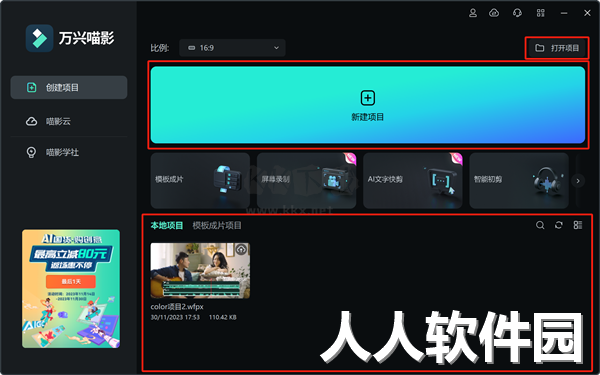Viewport: 600px width, 375px height.
Task: Open the 模板成片 feature card
Action: coord(200,181)
